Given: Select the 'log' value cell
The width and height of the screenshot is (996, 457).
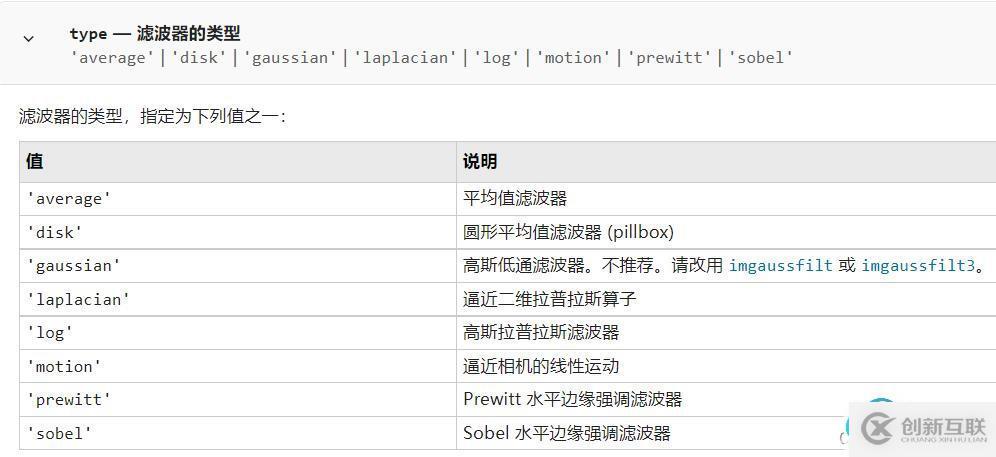Looking at the screenshot, I should click(x=238, y=332).
